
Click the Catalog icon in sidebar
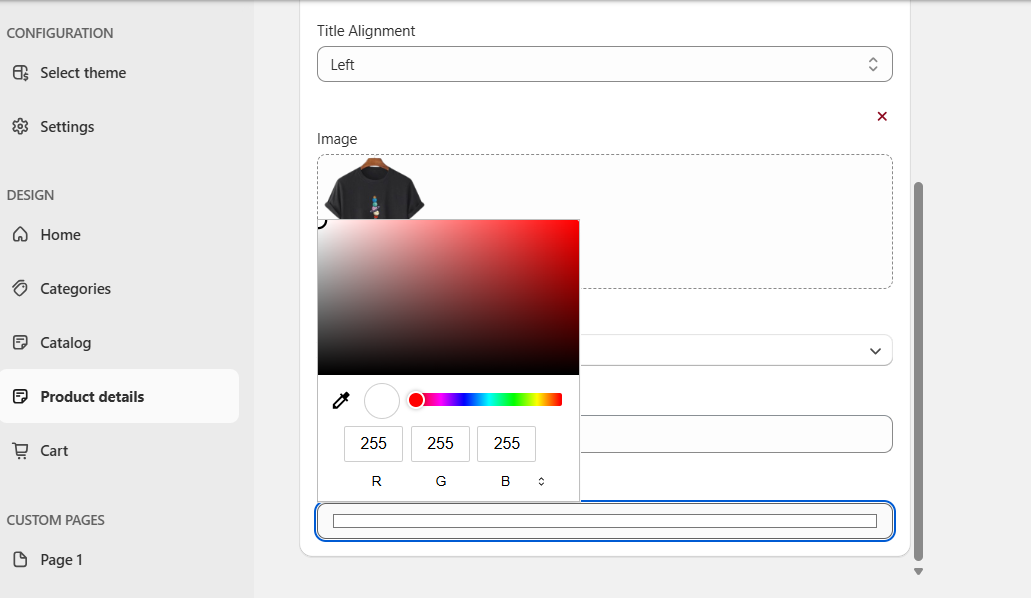(x=20, y=342)
